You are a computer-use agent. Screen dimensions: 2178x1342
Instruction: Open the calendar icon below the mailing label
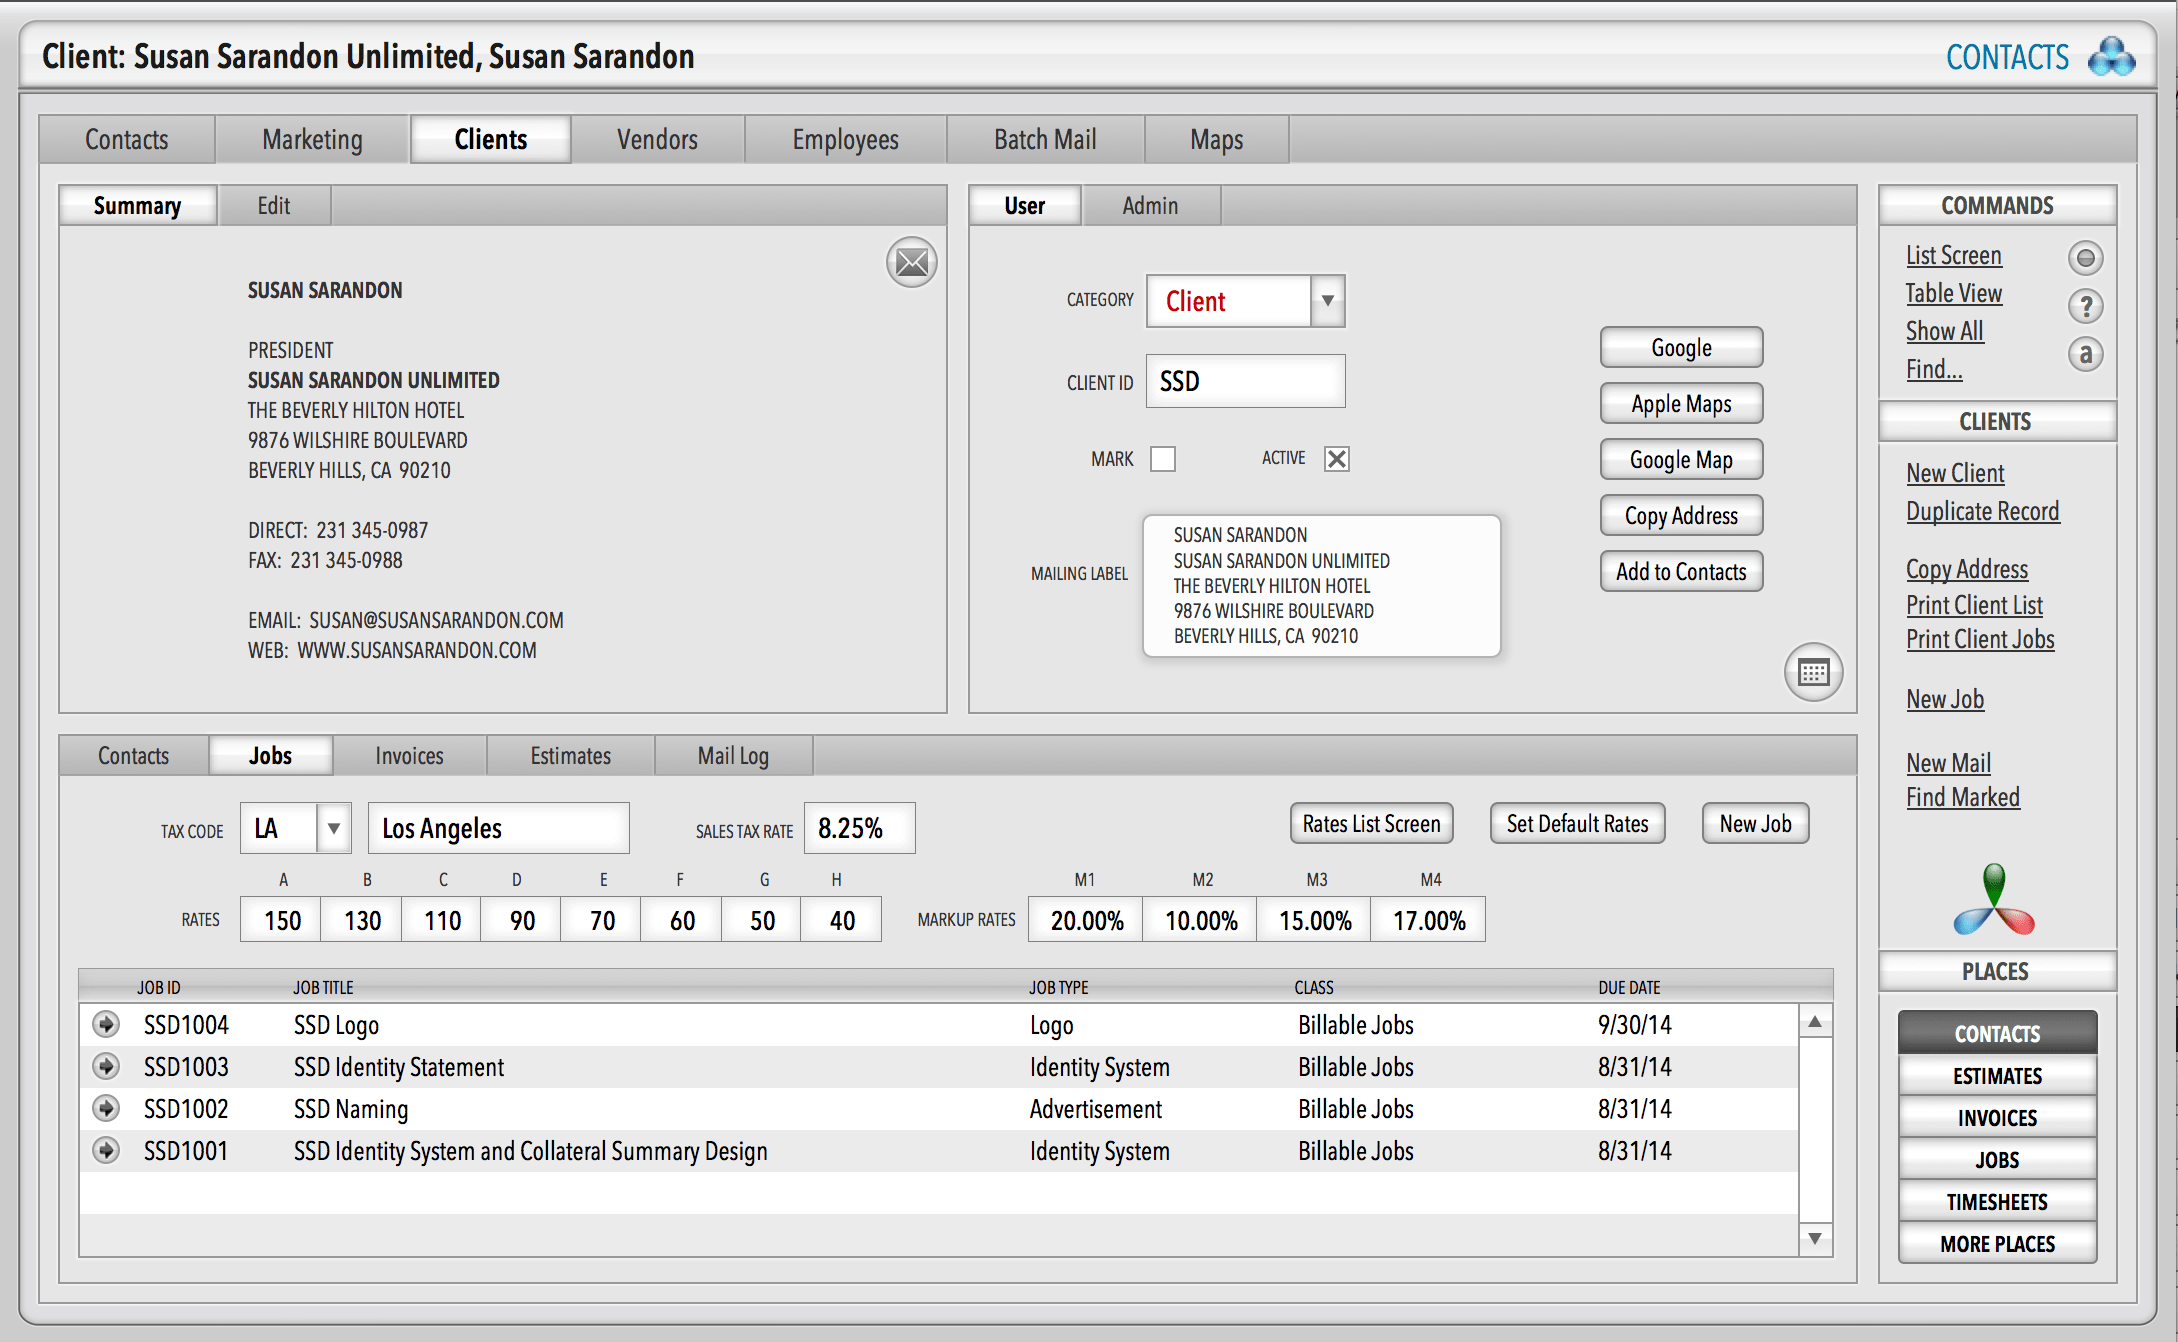click(x=1813, y=672)
